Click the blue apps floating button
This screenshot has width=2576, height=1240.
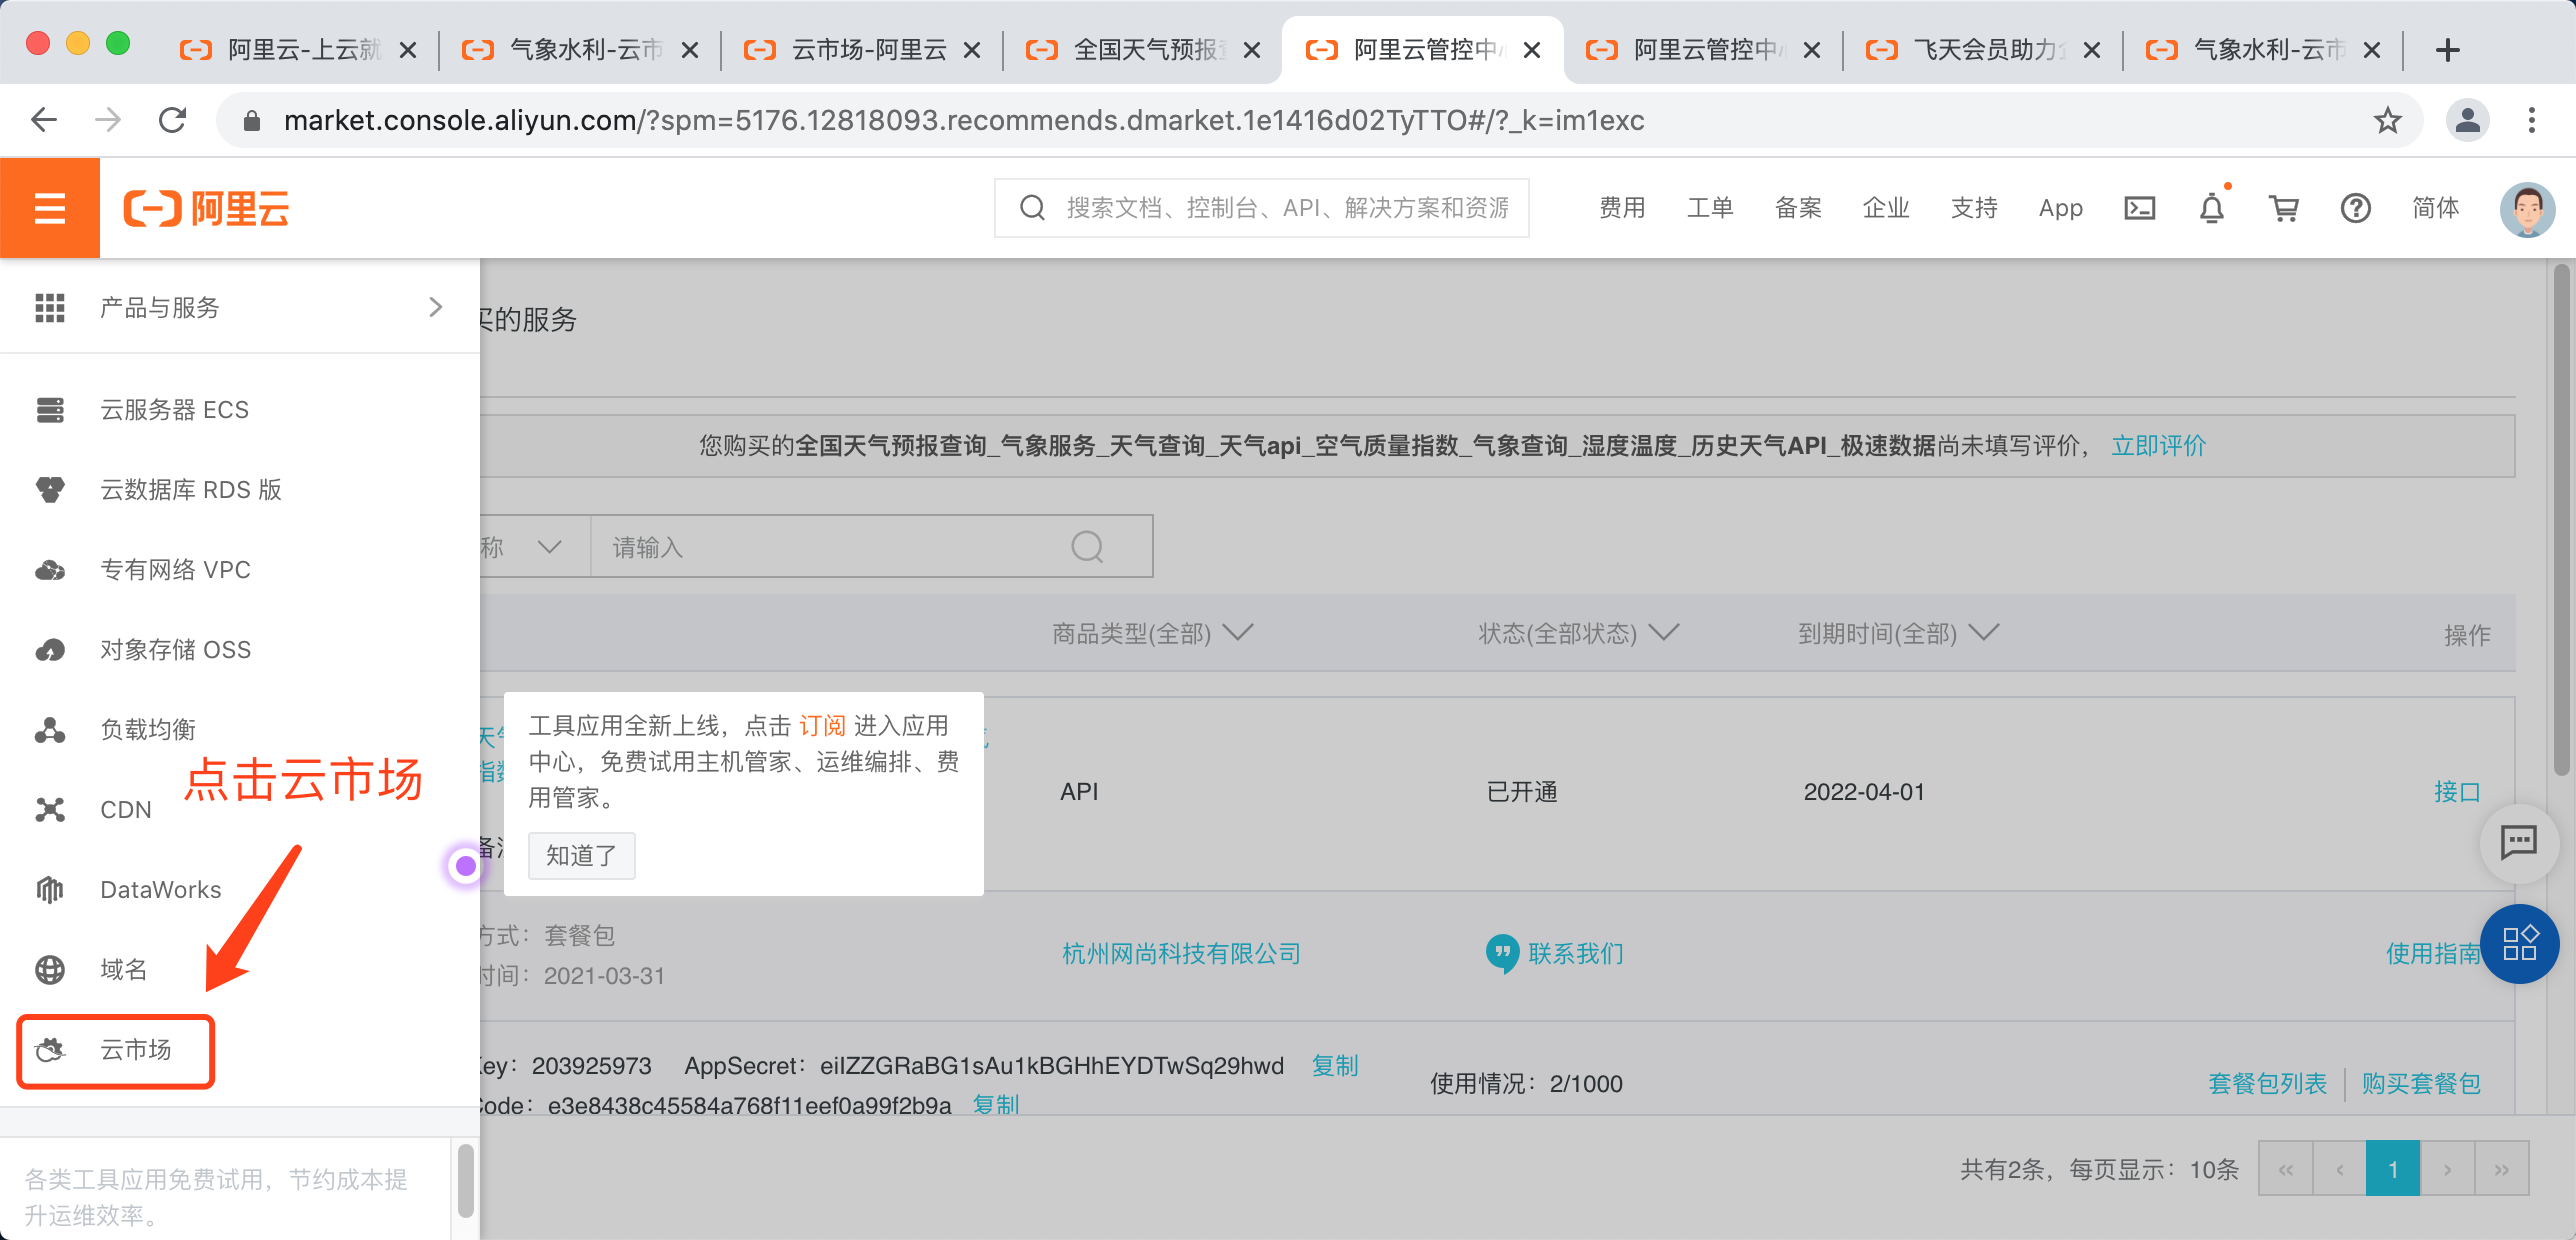(2519, 943)
